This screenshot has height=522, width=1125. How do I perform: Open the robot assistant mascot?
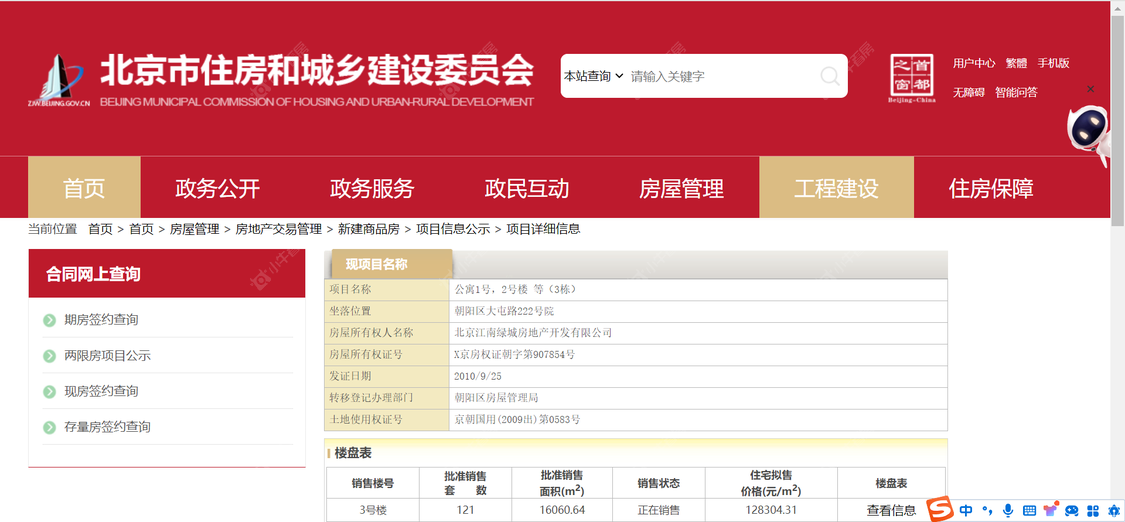[1089, 136]
